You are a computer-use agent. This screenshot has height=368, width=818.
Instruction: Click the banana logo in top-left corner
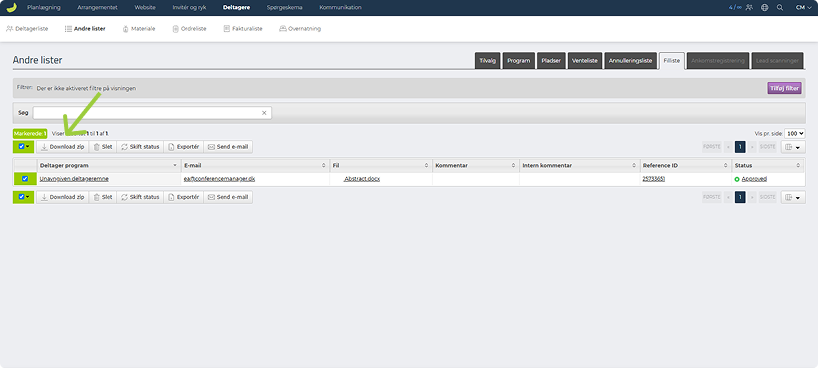coord(11,7)
